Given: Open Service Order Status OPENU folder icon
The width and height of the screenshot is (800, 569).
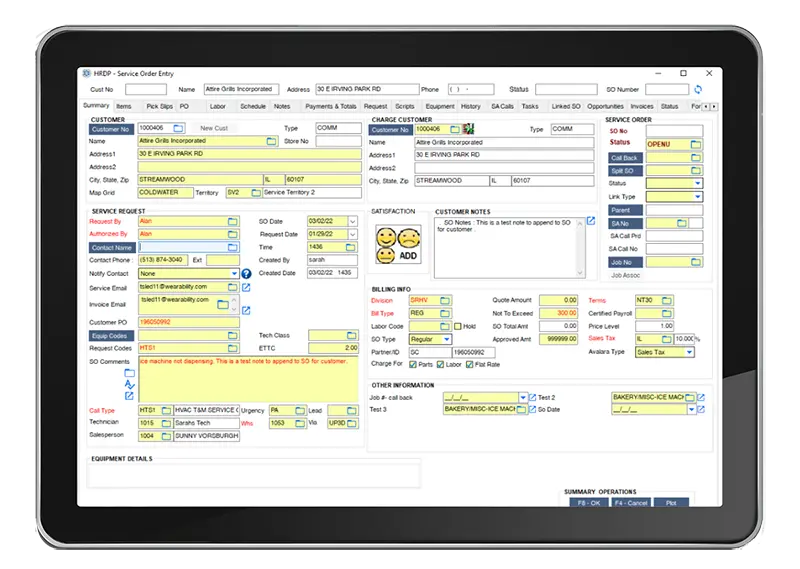Looking at the screenshot, I should tap(695, 144).
